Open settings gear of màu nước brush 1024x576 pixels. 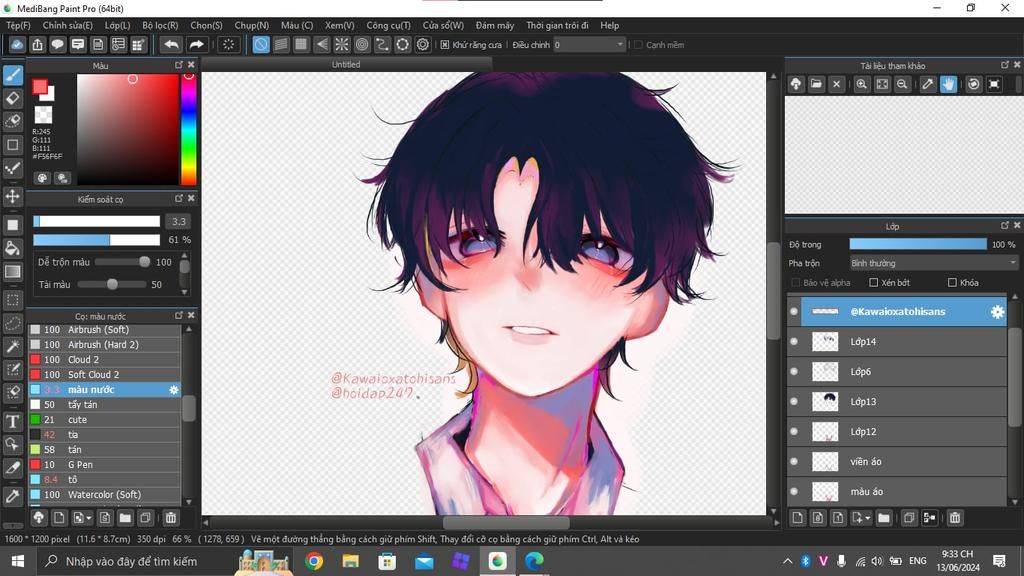[174, 390]
